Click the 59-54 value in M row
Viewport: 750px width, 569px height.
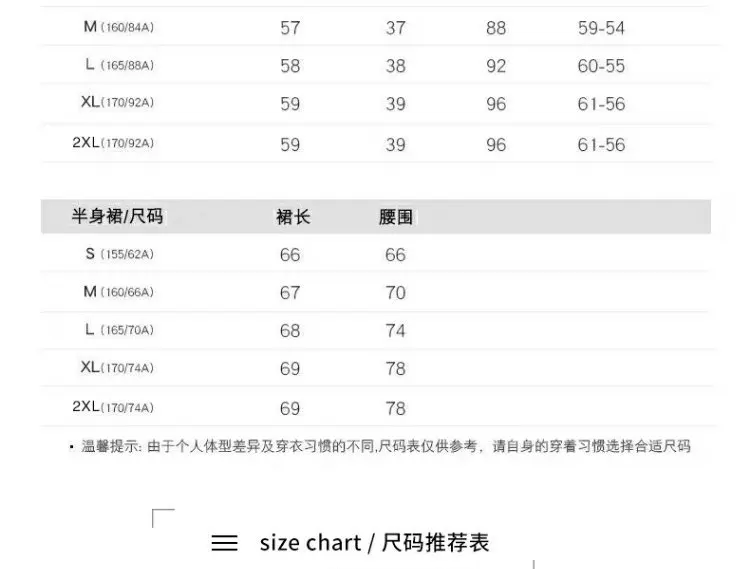(601, 28)
